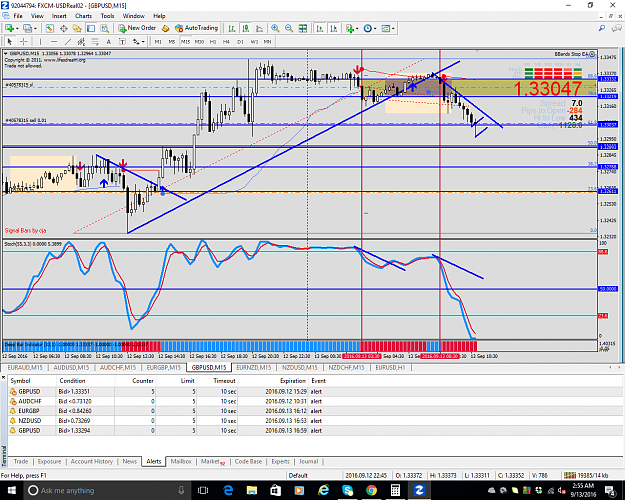The image size is (625, 500).
Task: Zoom out on the chart
Action: (289, 28)
